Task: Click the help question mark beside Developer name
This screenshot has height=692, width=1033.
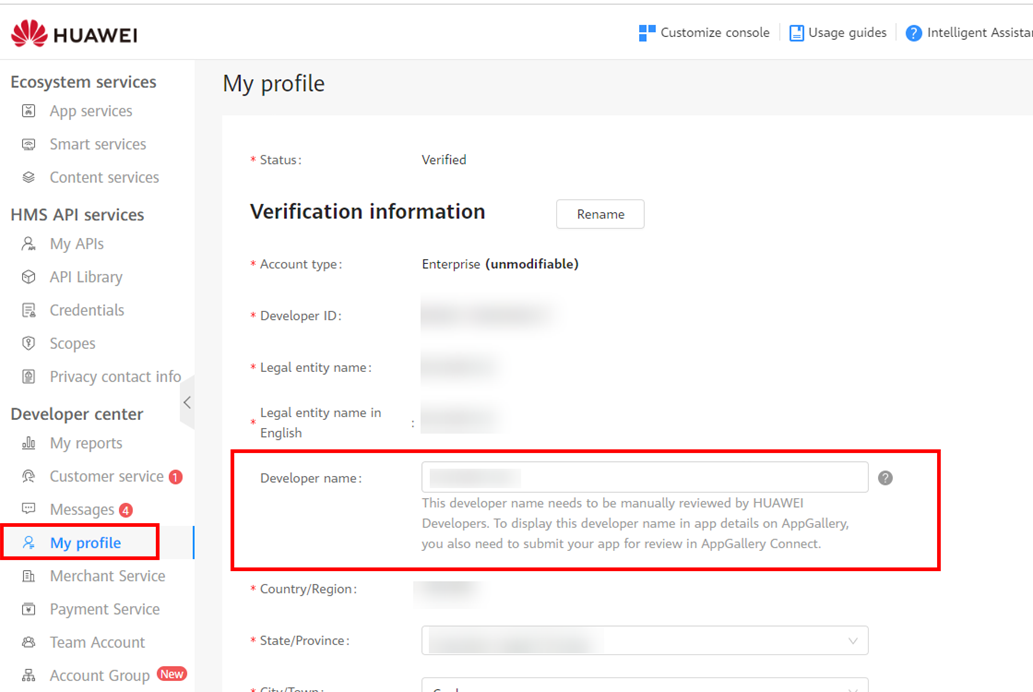Action: tap(885, 477)
